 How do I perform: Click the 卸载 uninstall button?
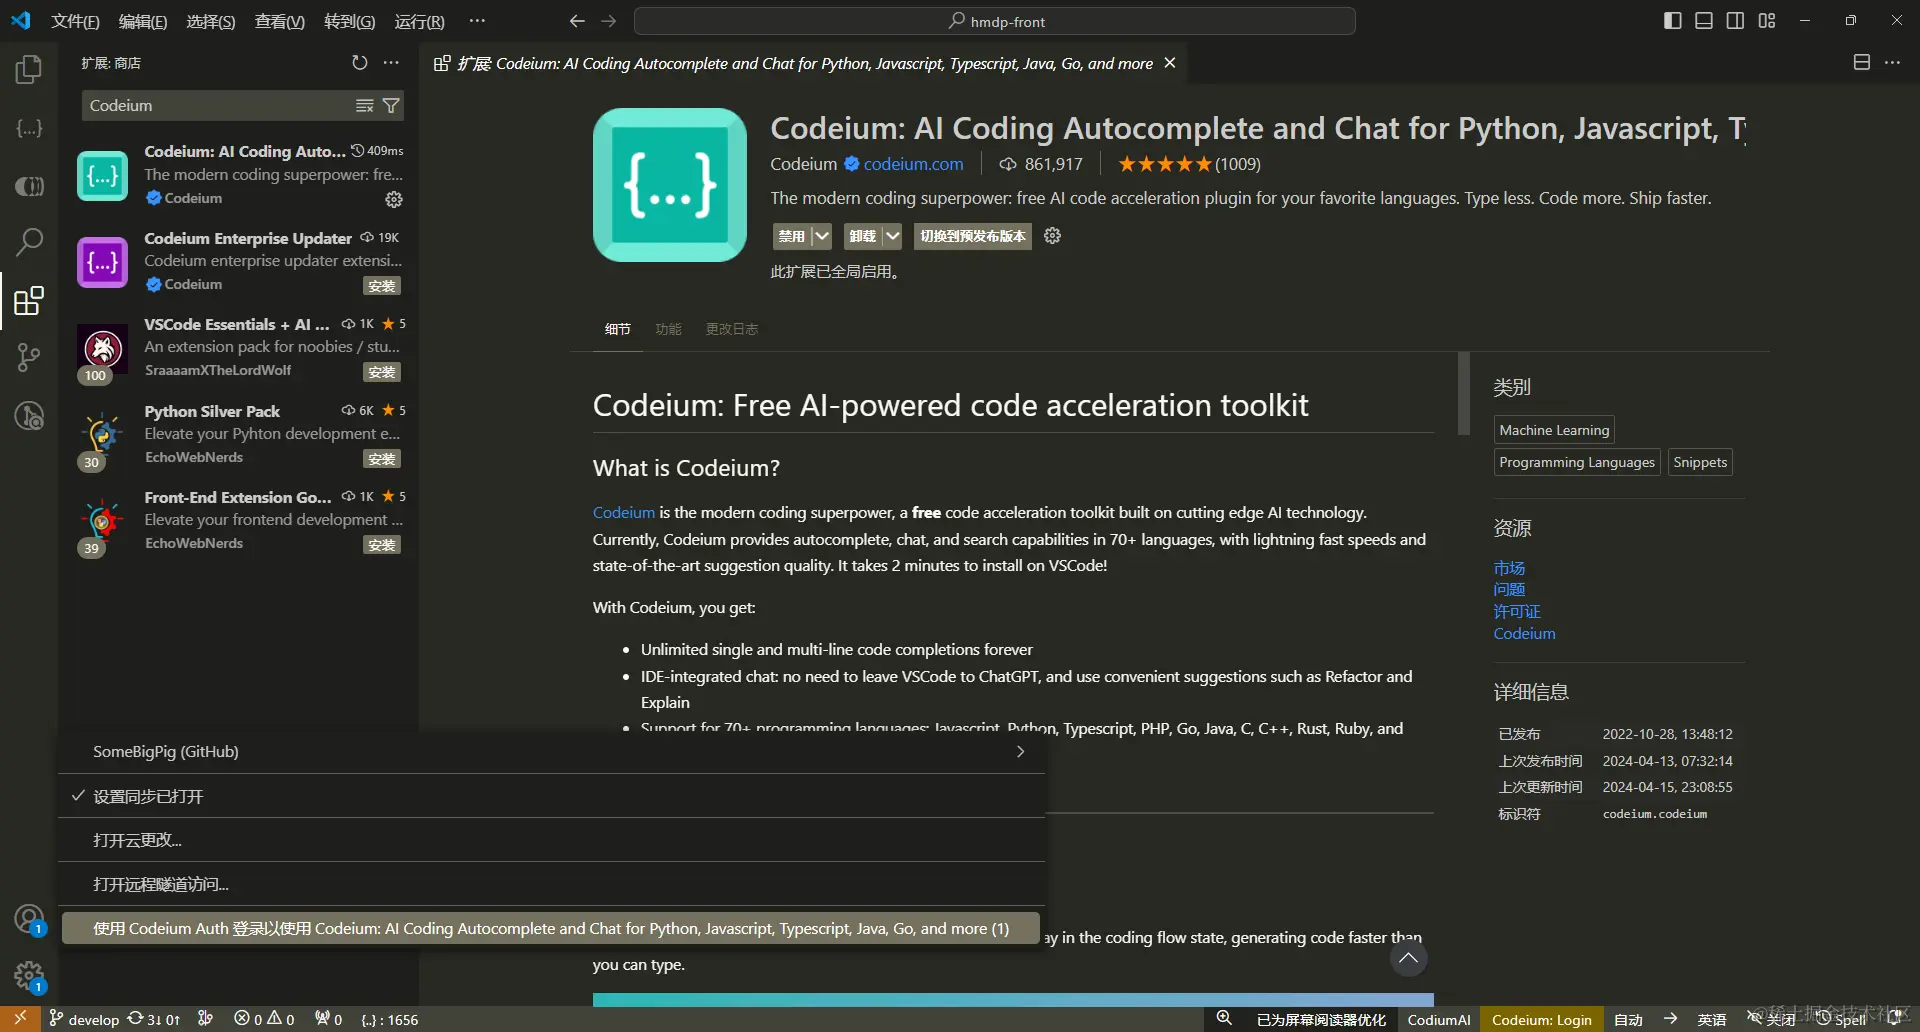(x=862, y=236)
